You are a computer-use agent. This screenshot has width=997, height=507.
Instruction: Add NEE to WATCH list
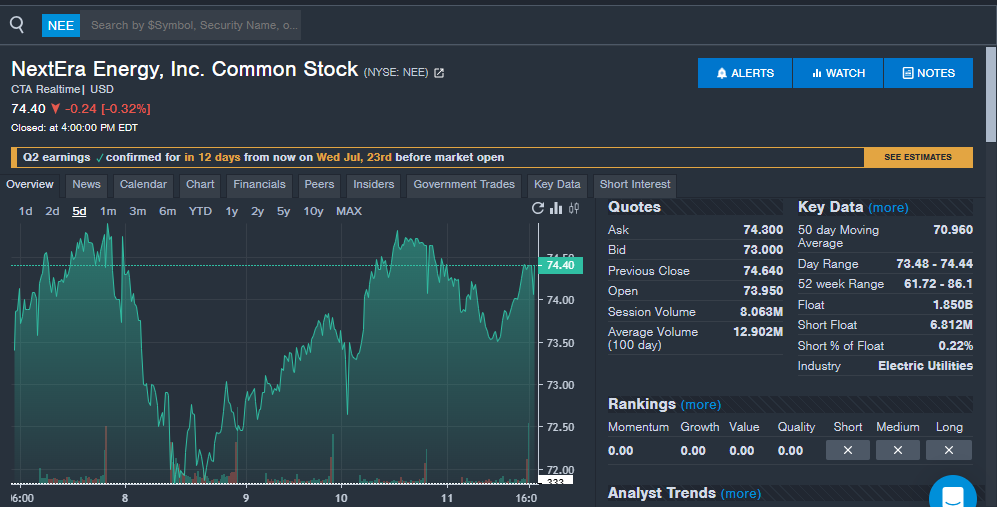pyautogui.click(x=838, y=73)
